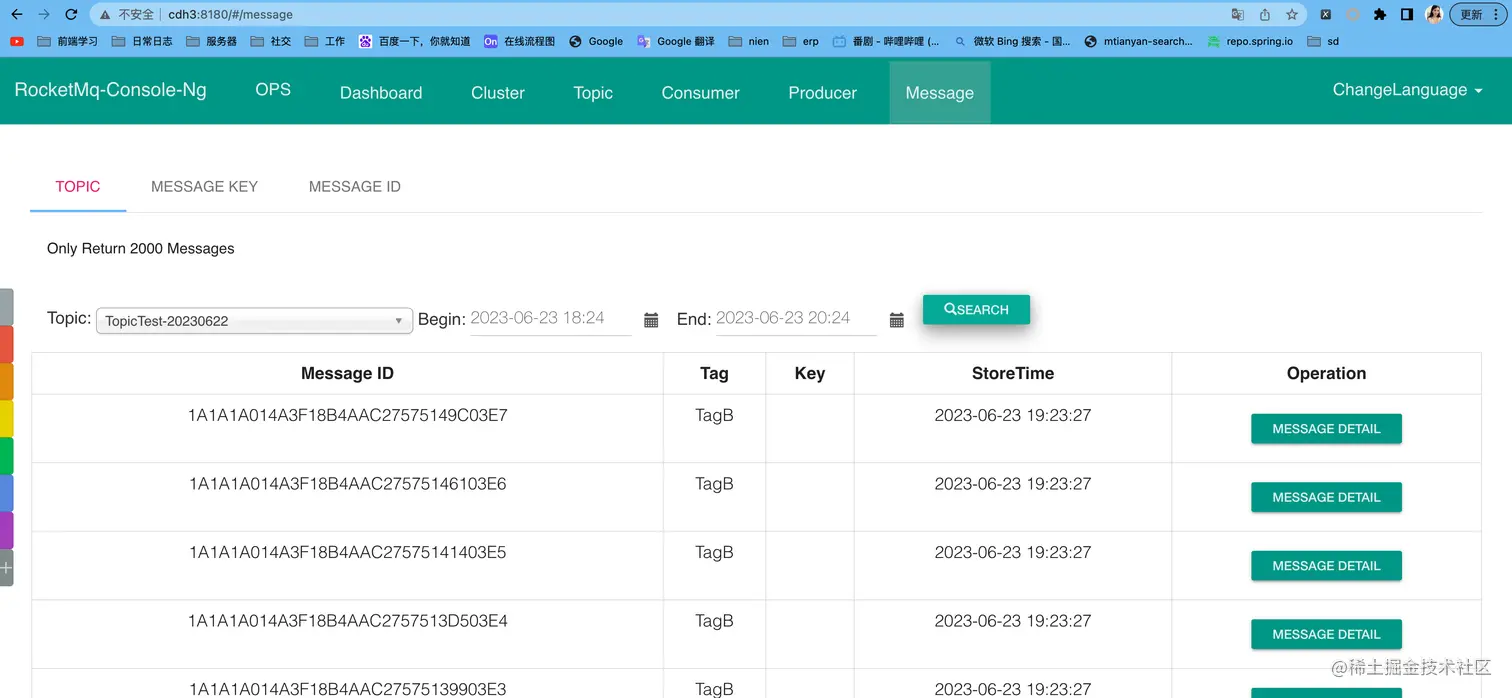Viewport: 1512px width, 698px height.
Task: Click message ID 1A1A1A014A3F18B4AAC27575141403E5
Action: click(348, 552)
